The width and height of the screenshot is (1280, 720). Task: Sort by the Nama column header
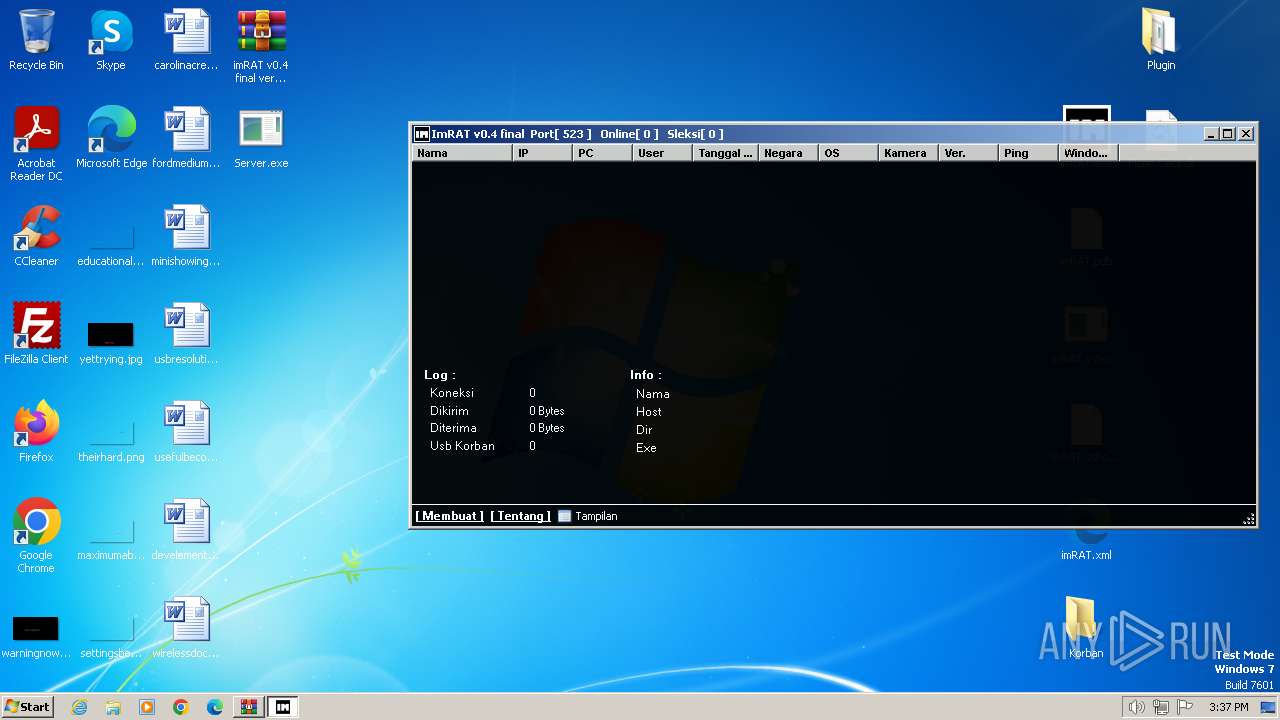click(x=462, y=153)
